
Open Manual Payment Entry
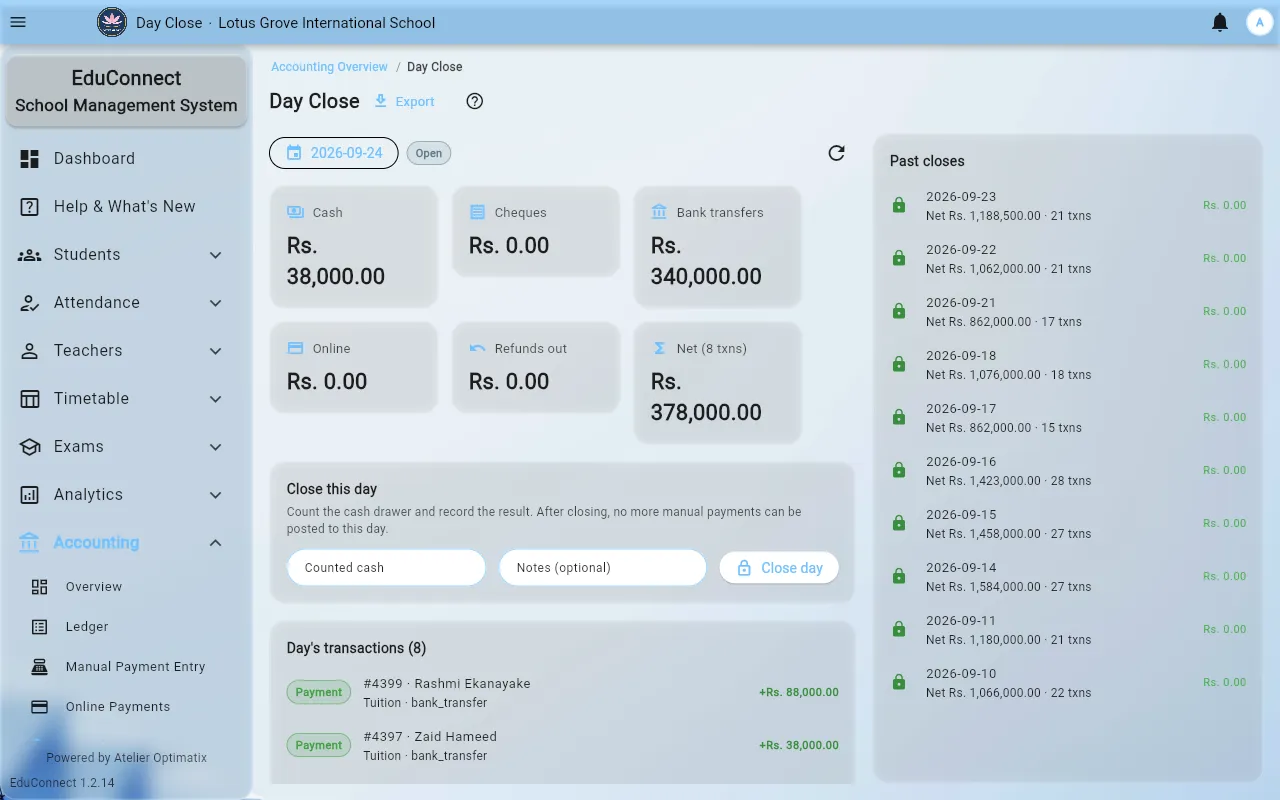pos(126,666)
